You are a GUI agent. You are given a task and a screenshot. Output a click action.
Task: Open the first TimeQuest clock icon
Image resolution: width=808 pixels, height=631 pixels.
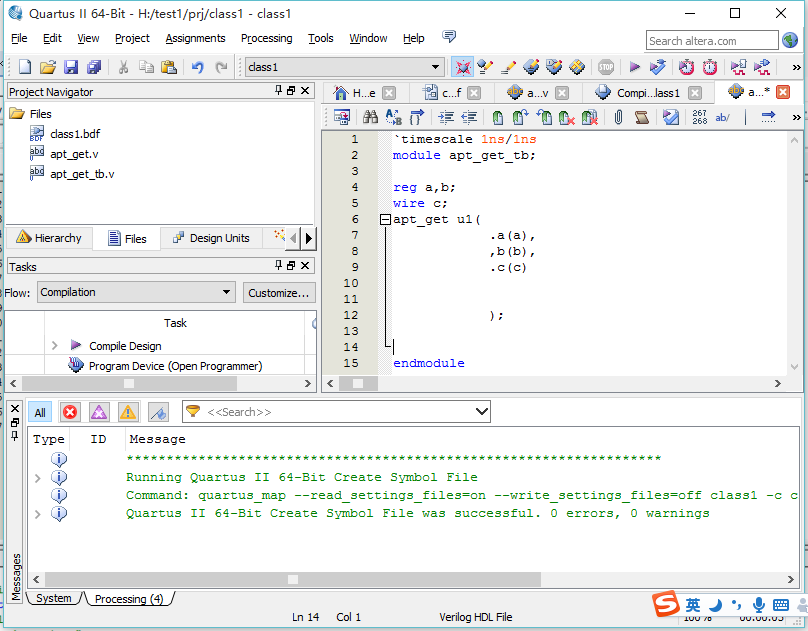tap(686, 67)
